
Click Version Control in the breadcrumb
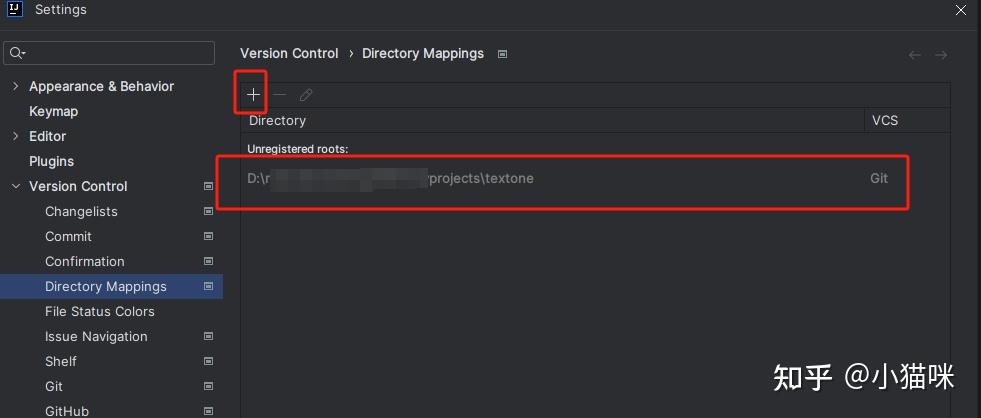pyautogui.click(x=289, y=54)
